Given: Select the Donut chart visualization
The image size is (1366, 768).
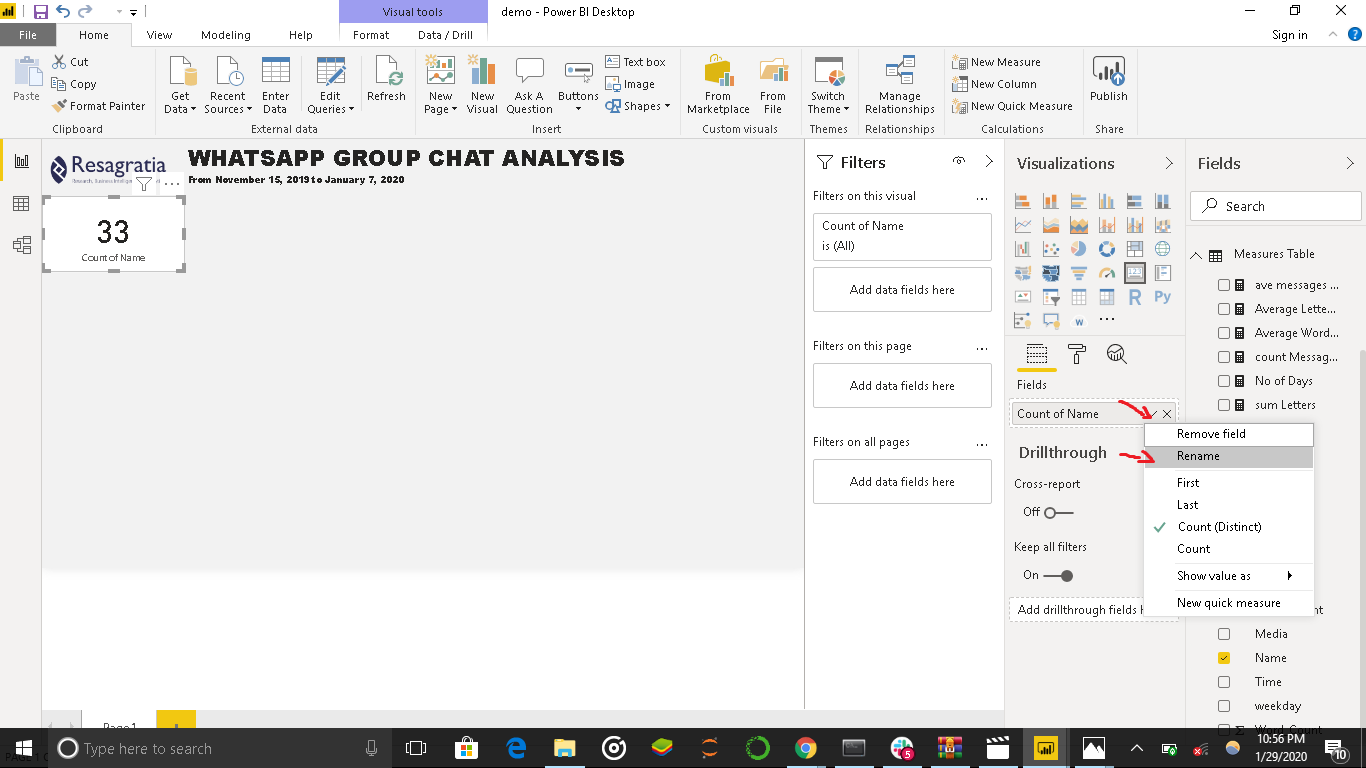Looking at the screenshot, I should pos(1107,249).
